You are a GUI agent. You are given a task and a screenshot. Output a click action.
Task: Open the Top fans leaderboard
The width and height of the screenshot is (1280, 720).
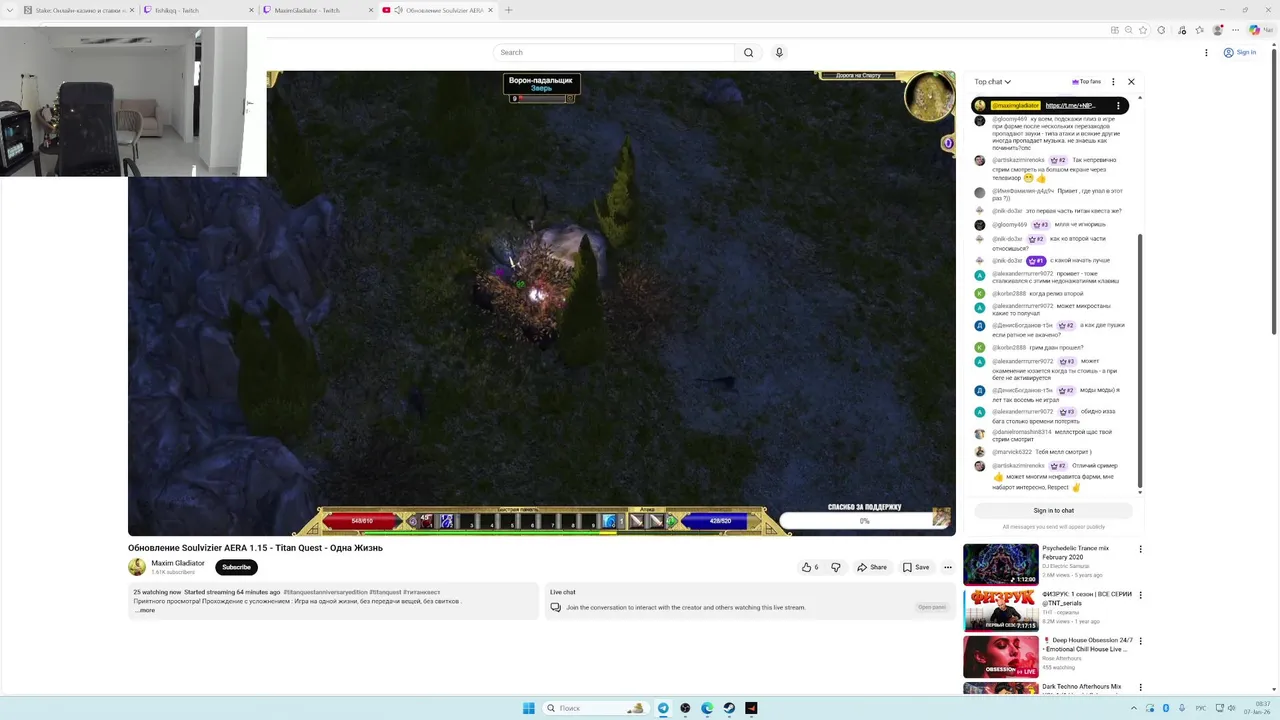(x=1086, y=82)
